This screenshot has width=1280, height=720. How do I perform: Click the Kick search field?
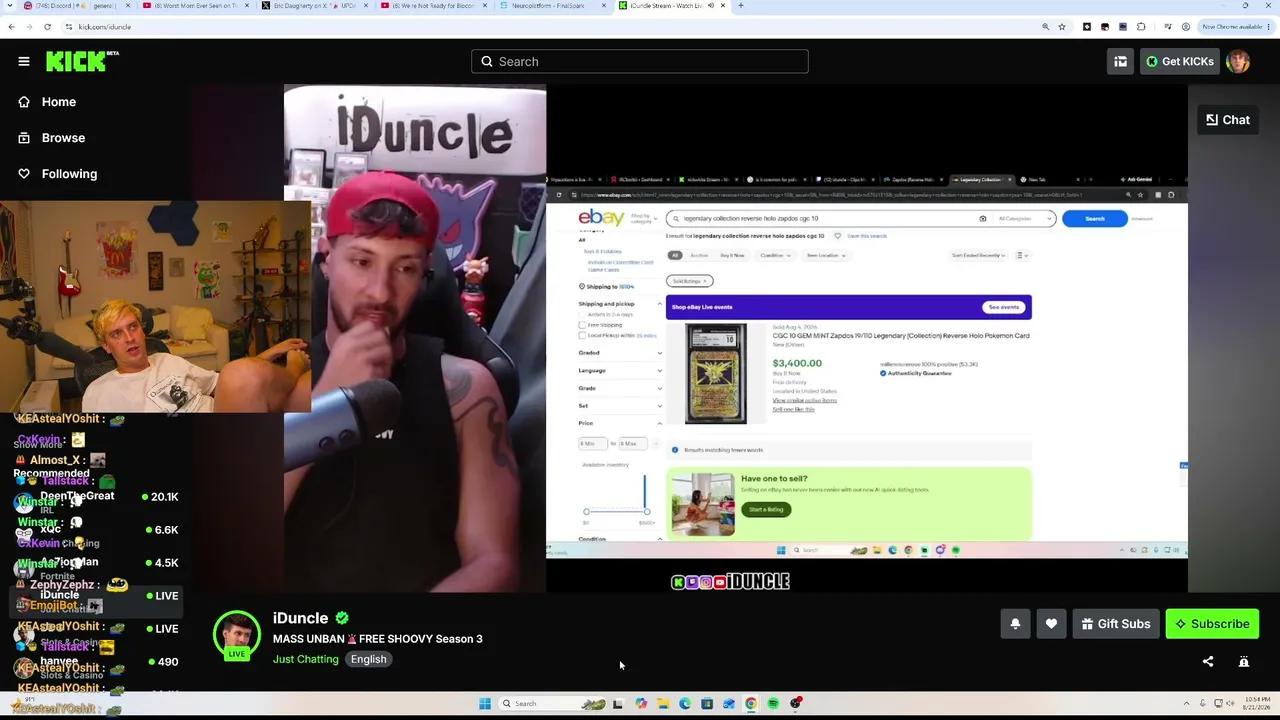[x=640, y=61]
